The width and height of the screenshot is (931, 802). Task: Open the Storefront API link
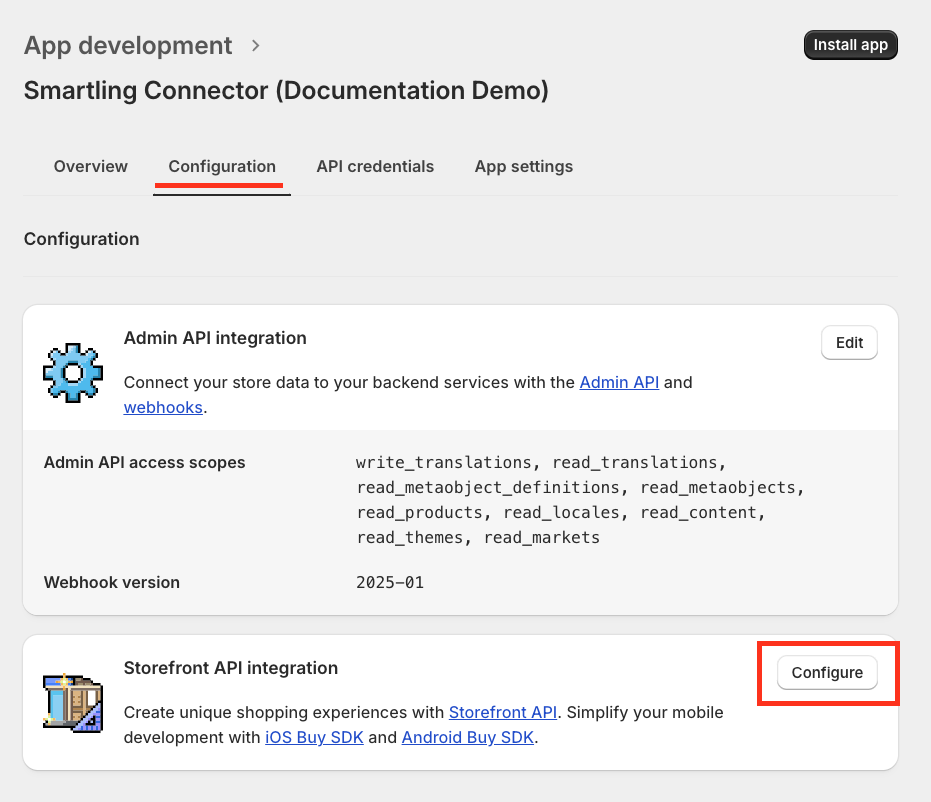click(503, 712)
